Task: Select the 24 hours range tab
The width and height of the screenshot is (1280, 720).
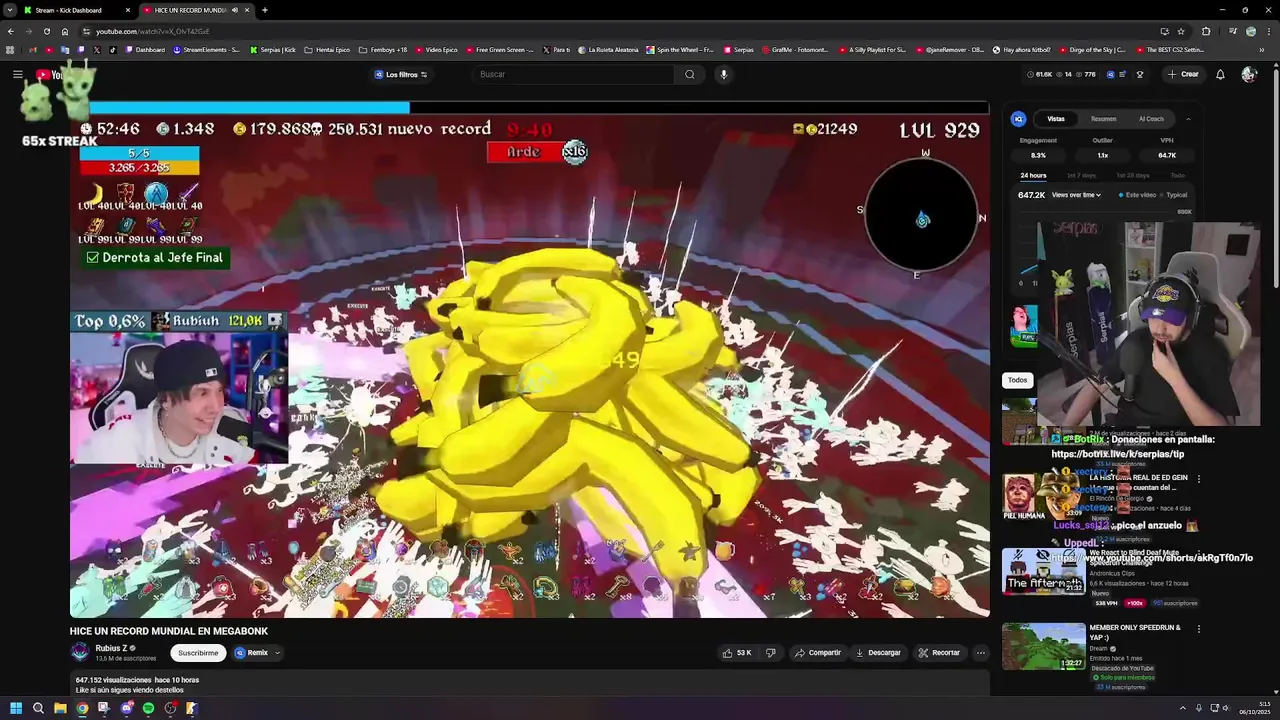Action: coord(1033,176)
